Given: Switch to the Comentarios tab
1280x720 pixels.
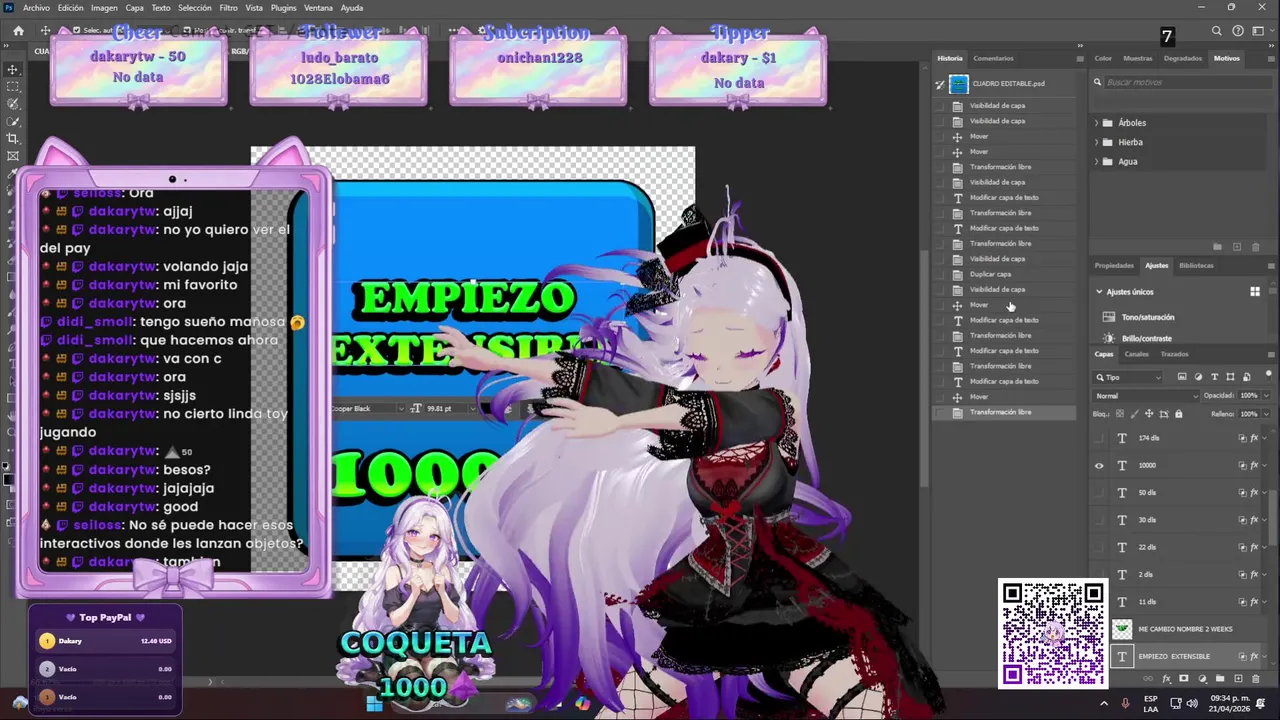Looking at the screenshot, I should tap(993, 58).
